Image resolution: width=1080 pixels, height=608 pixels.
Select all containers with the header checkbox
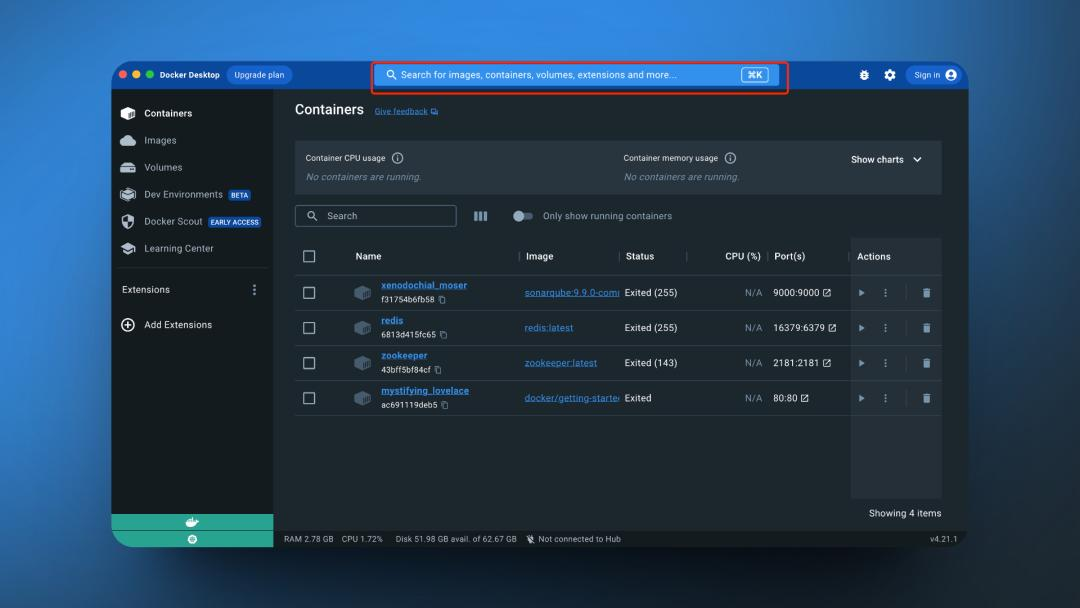click(x=309, y=255)
